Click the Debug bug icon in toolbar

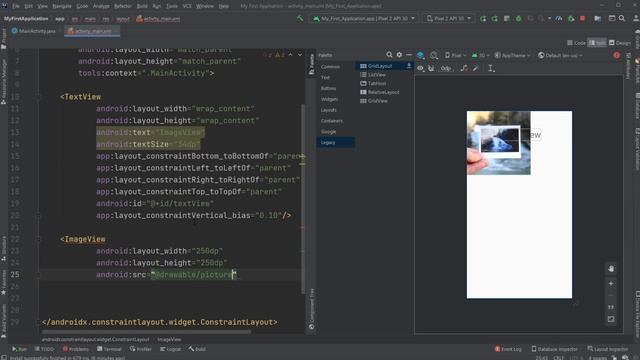tap(518, 18)
